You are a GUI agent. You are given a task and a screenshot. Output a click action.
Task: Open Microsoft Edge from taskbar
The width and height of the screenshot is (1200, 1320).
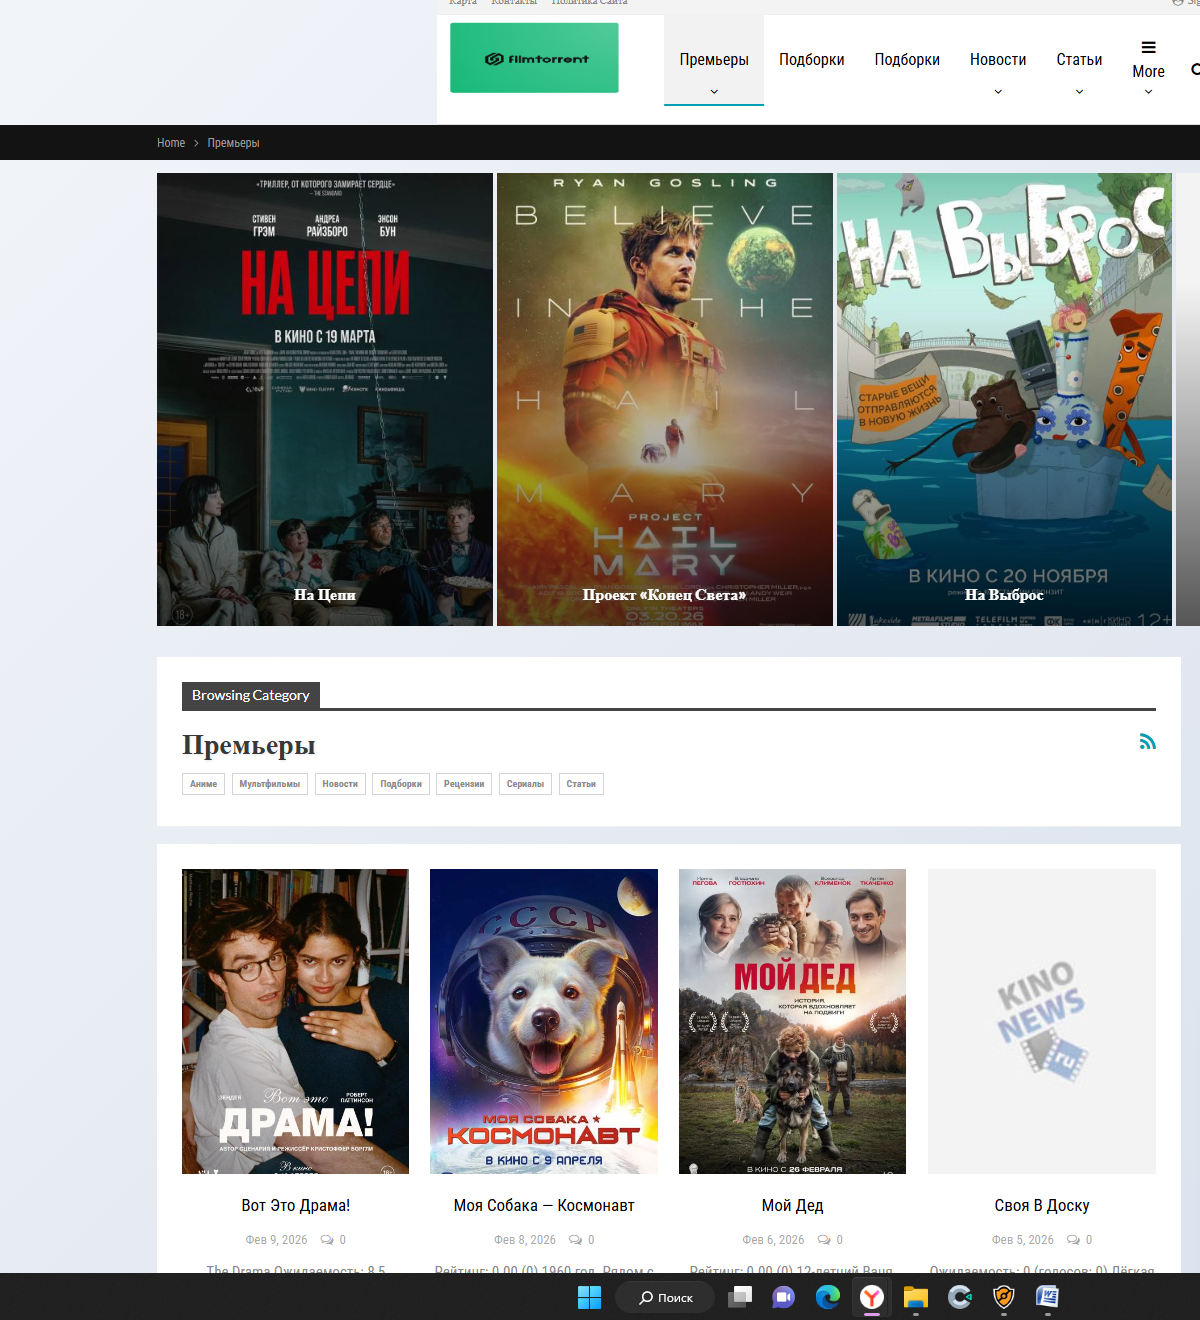coord(828,1297)
